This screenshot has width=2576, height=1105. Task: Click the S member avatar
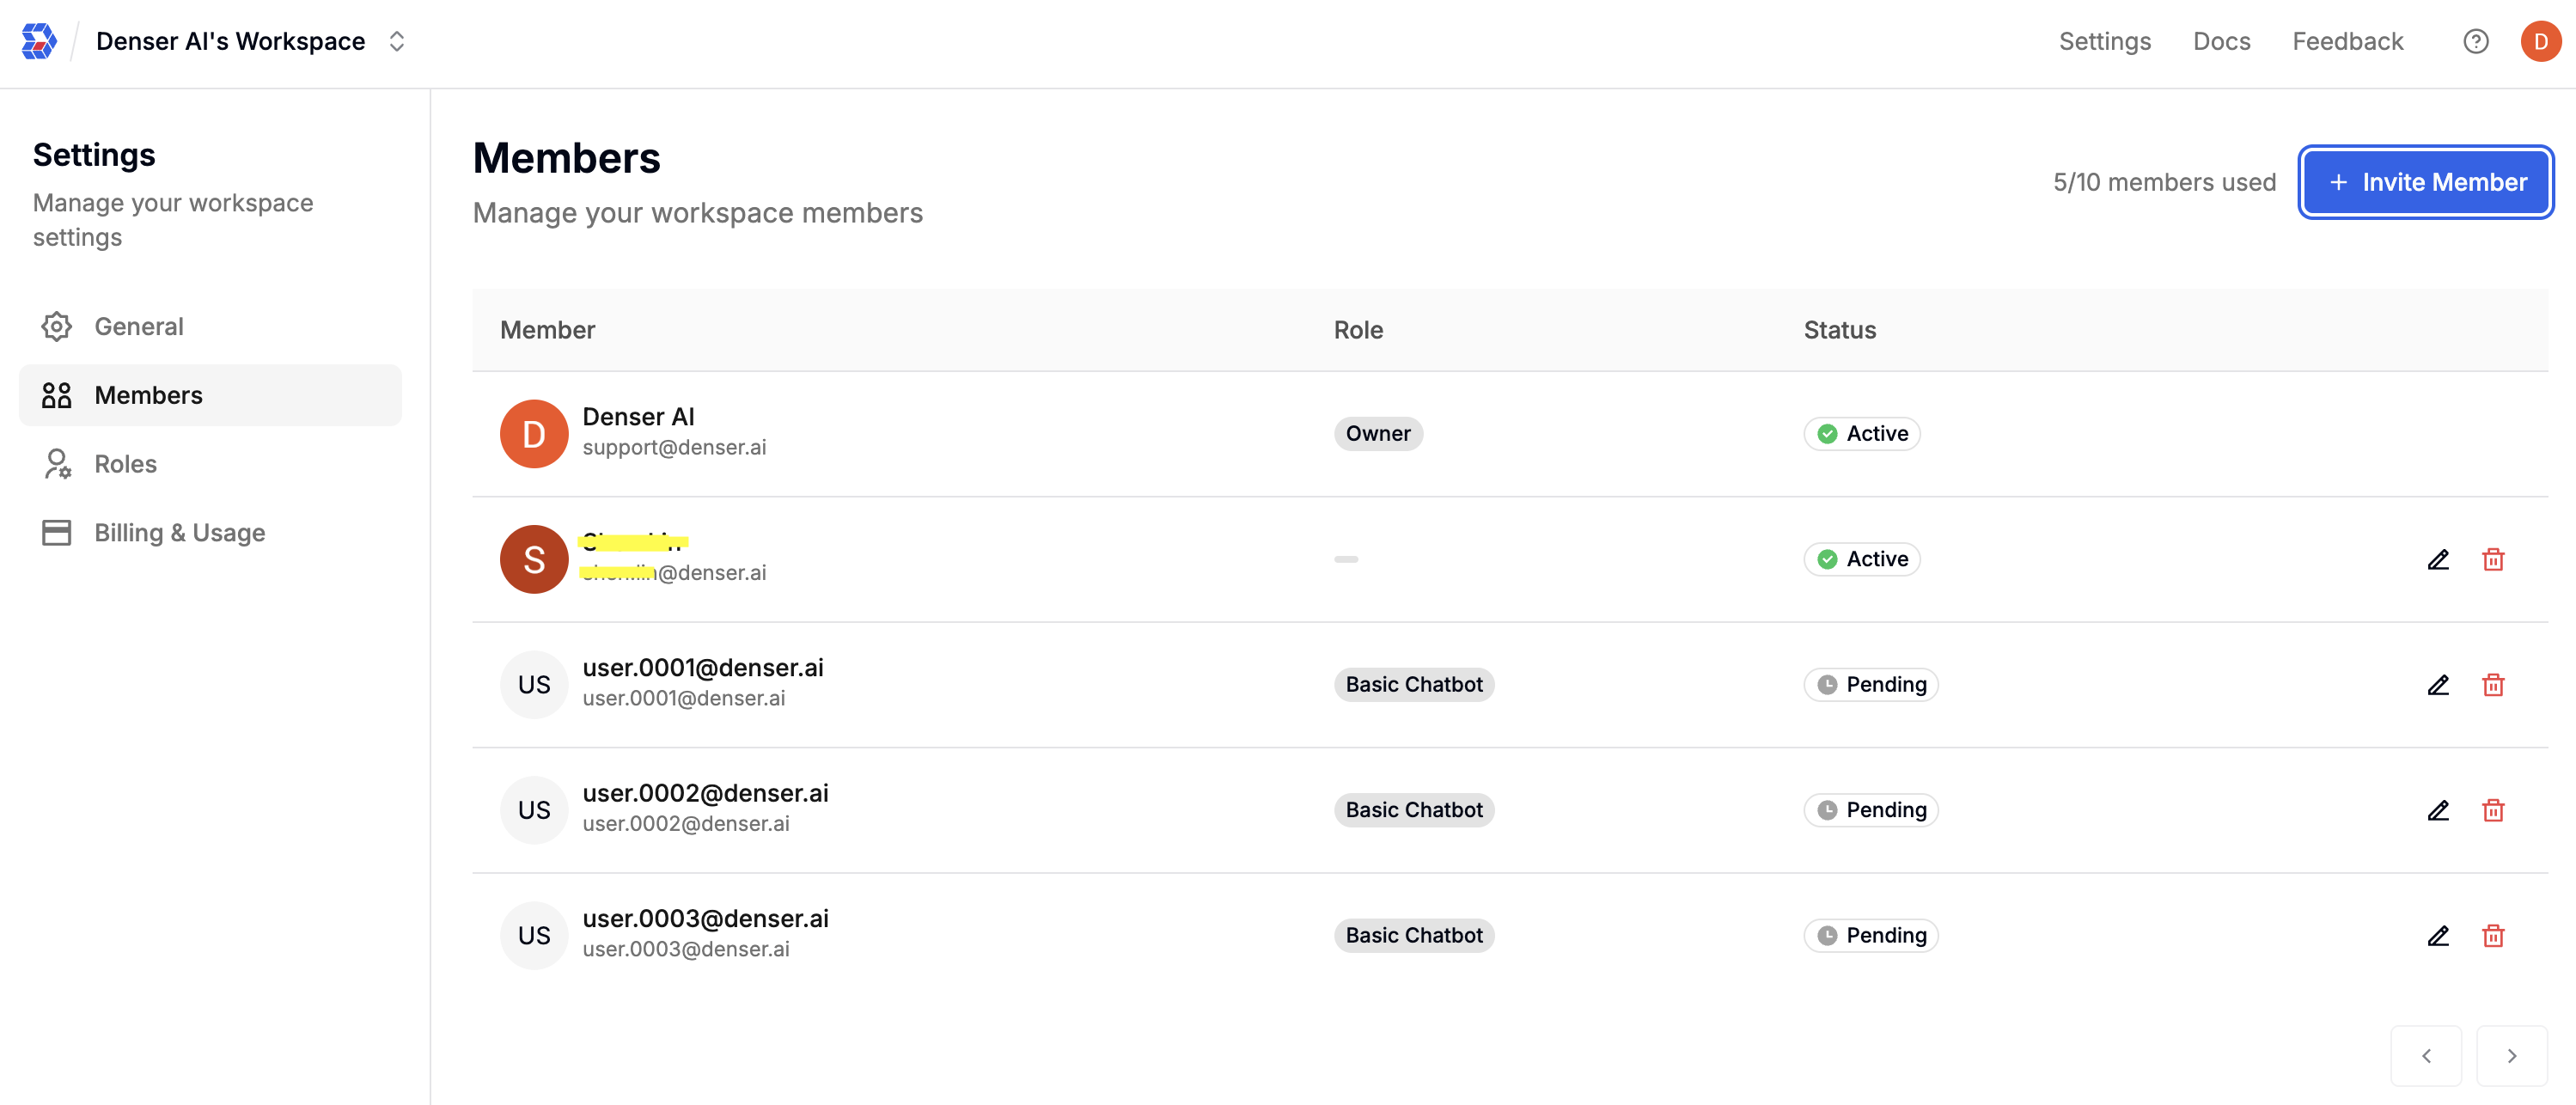tap(534, 559)
